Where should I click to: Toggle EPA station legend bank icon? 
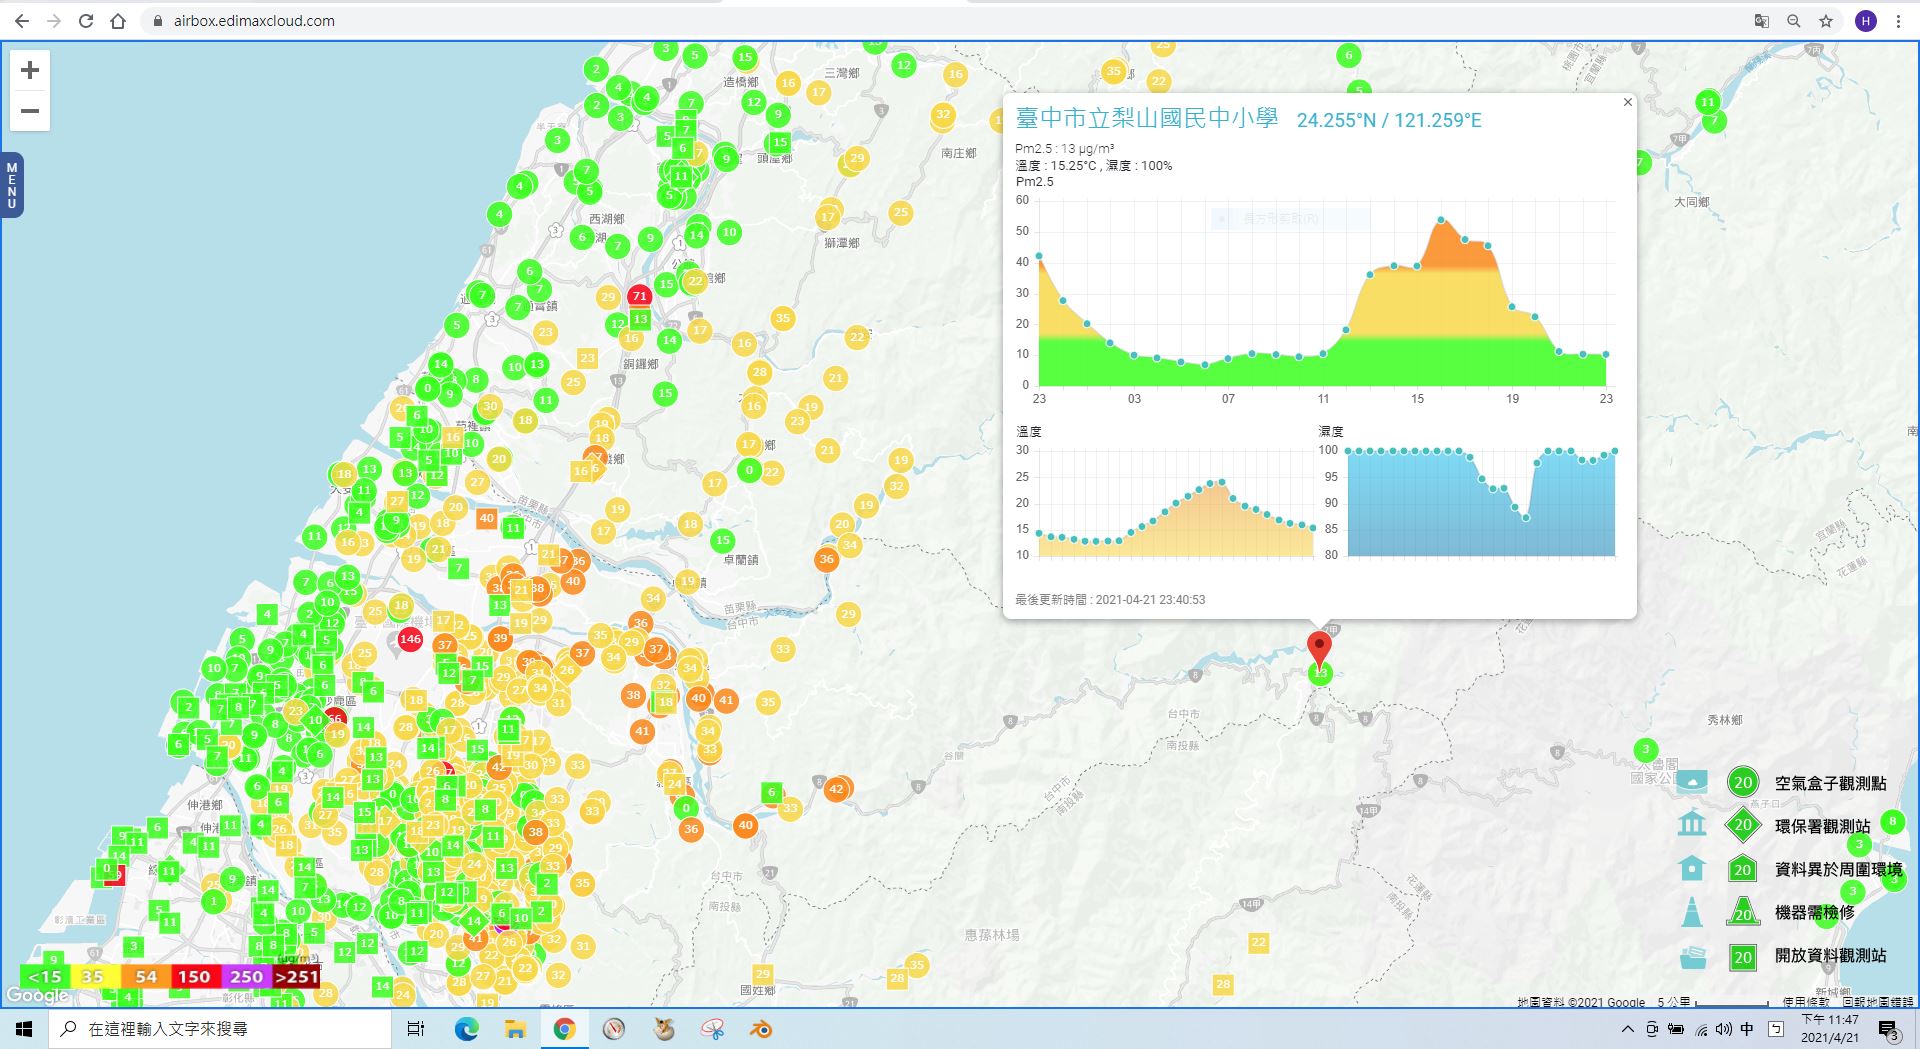tap(1692, 825)
